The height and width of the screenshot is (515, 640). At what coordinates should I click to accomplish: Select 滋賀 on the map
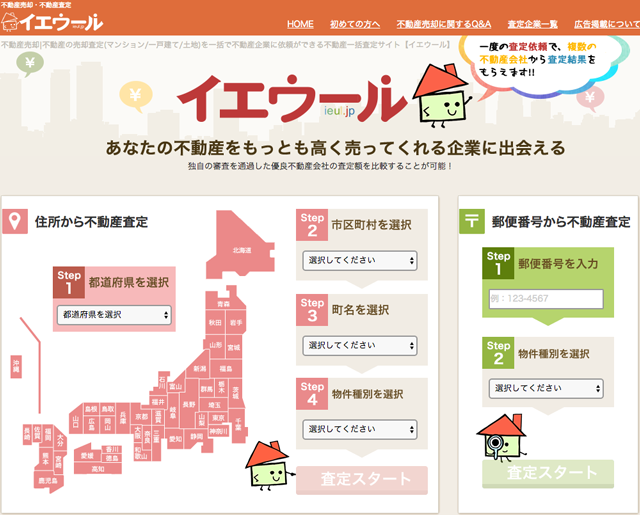click(158, 417)
